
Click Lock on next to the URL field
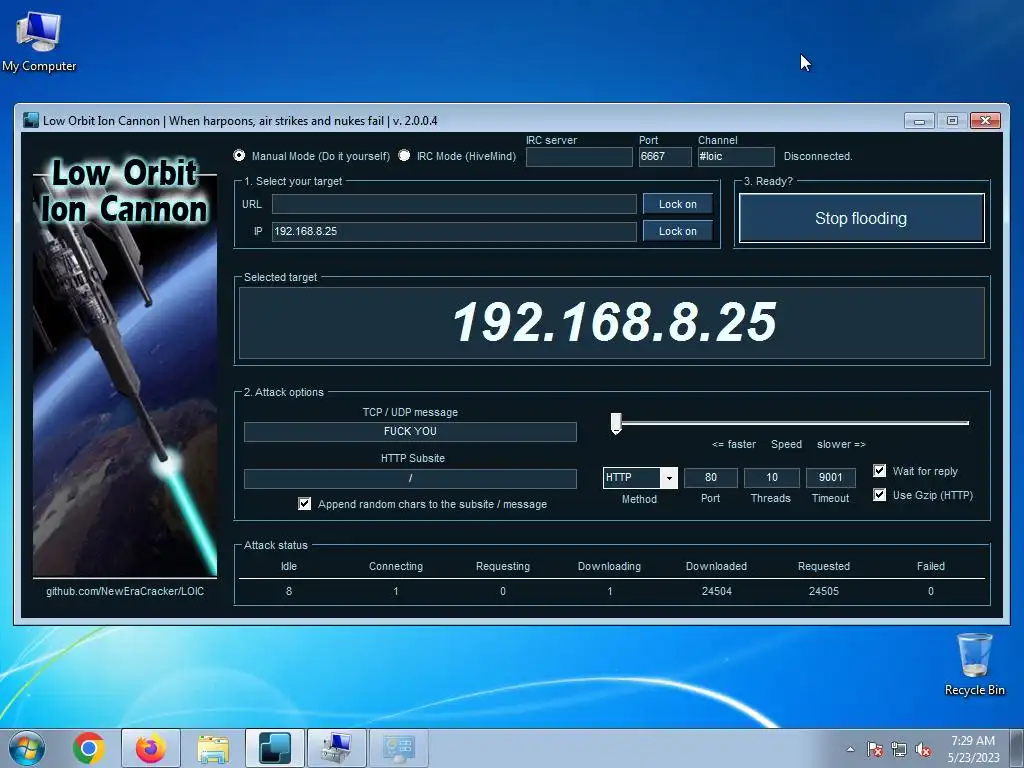(677, 204)
